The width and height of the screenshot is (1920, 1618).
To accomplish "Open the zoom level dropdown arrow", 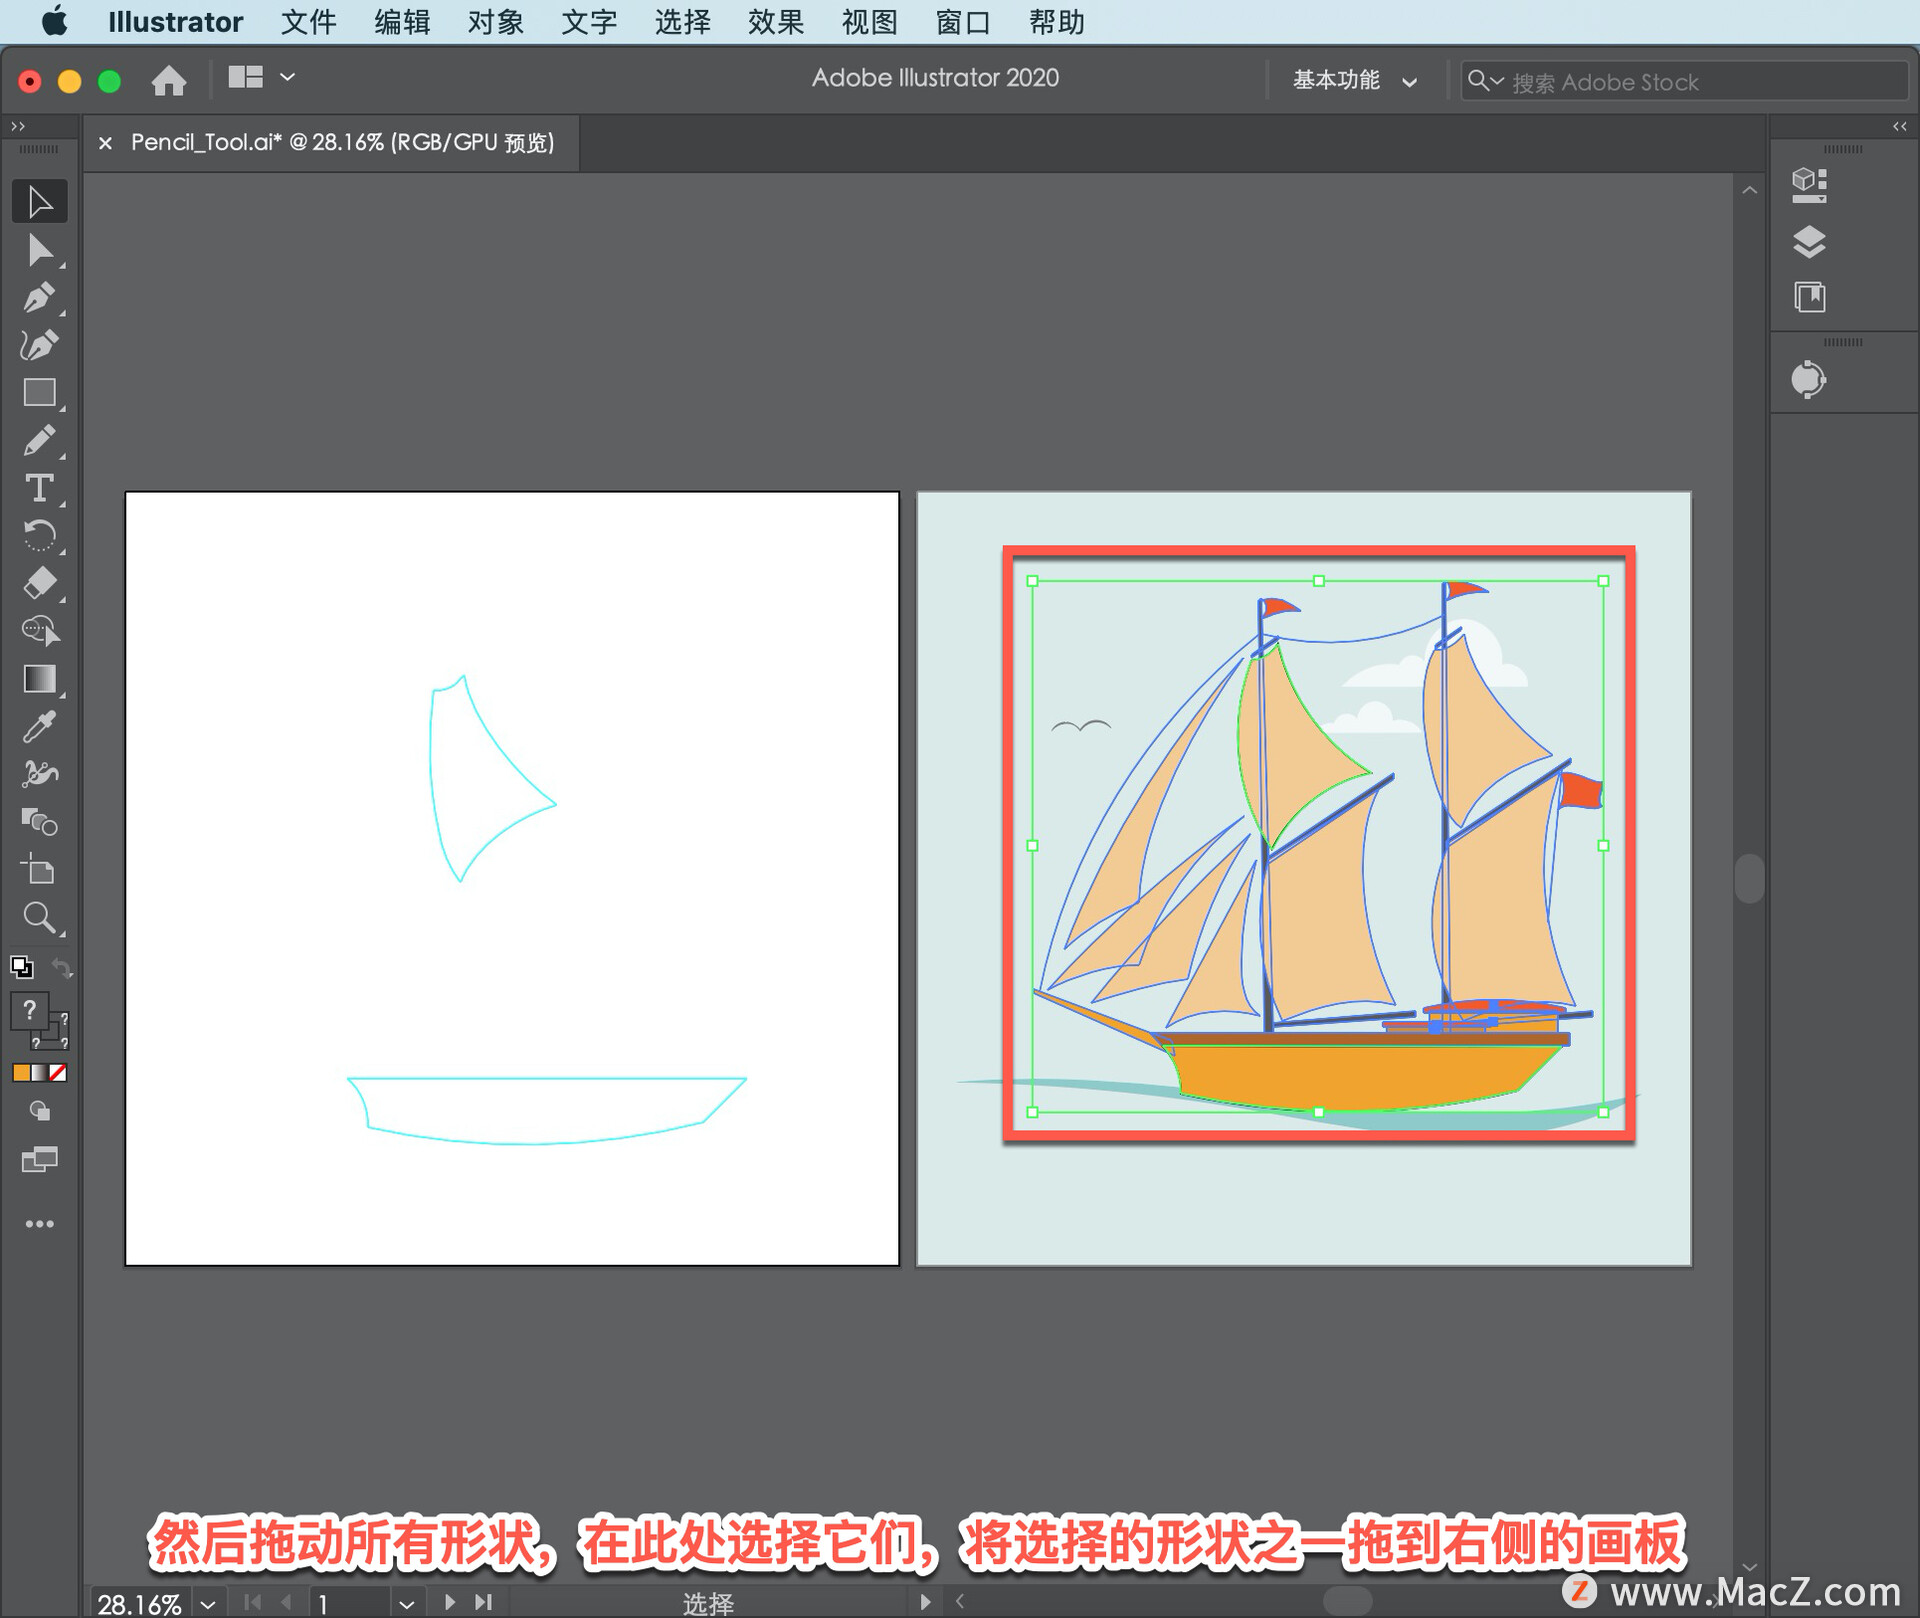I will pyautogui.click(x=208, y=1604).
